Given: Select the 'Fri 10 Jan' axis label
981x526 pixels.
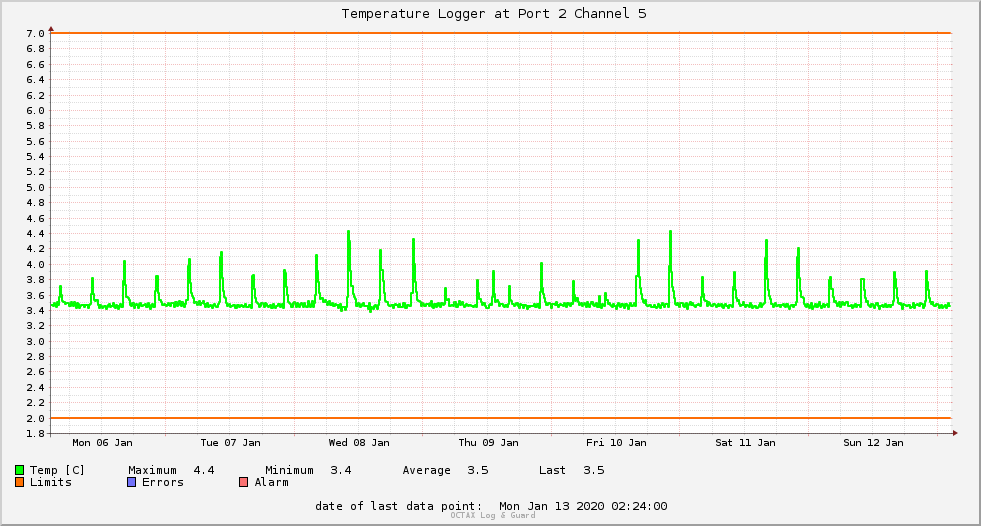Looking at the screenshot, I should (616, 443).
